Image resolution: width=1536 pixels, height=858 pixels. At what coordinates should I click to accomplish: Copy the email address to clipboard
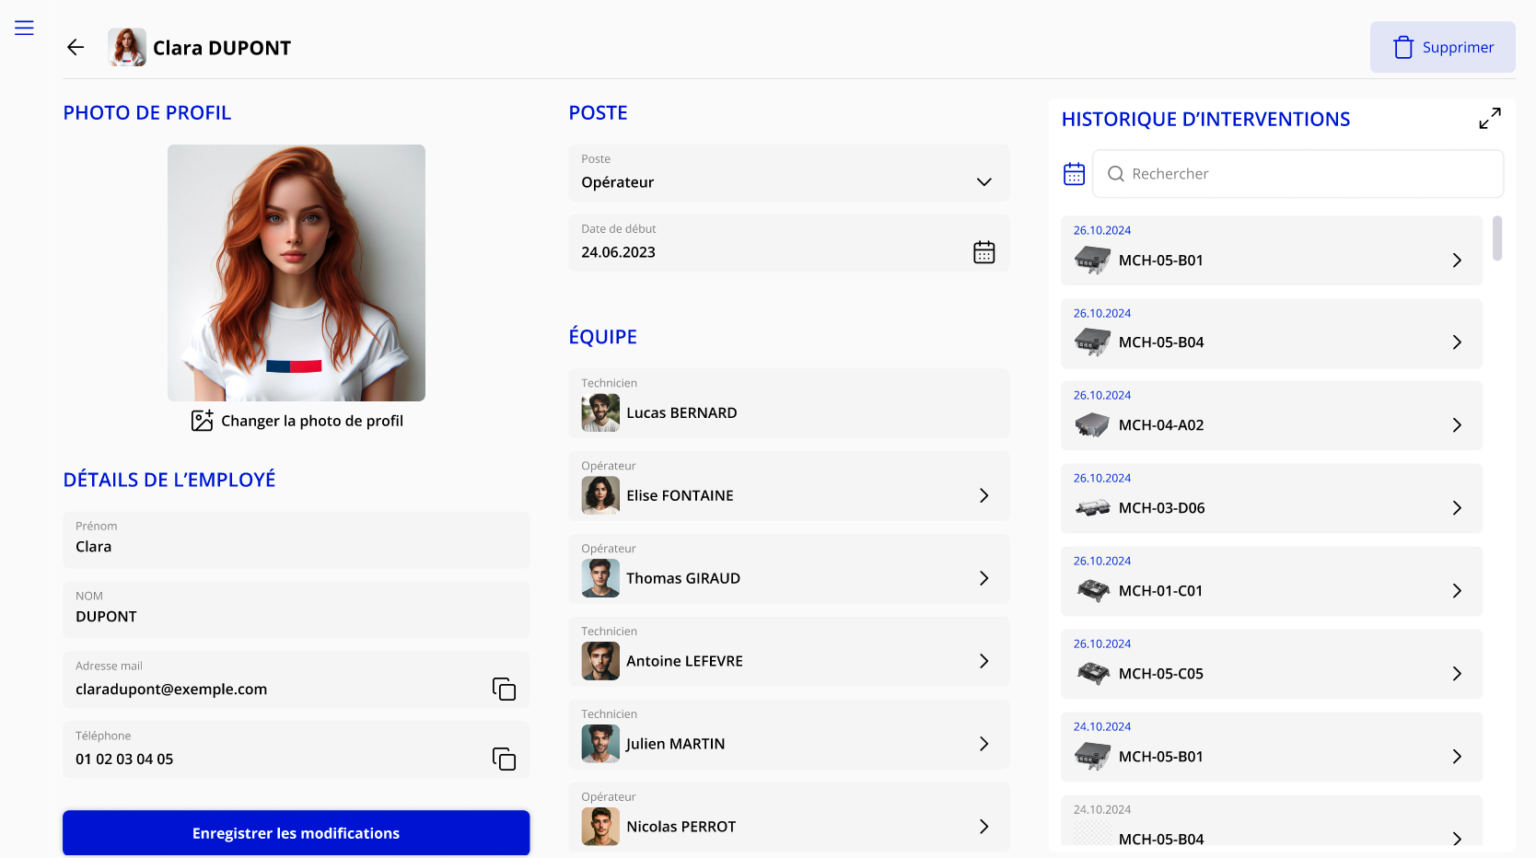pos(504,689)
